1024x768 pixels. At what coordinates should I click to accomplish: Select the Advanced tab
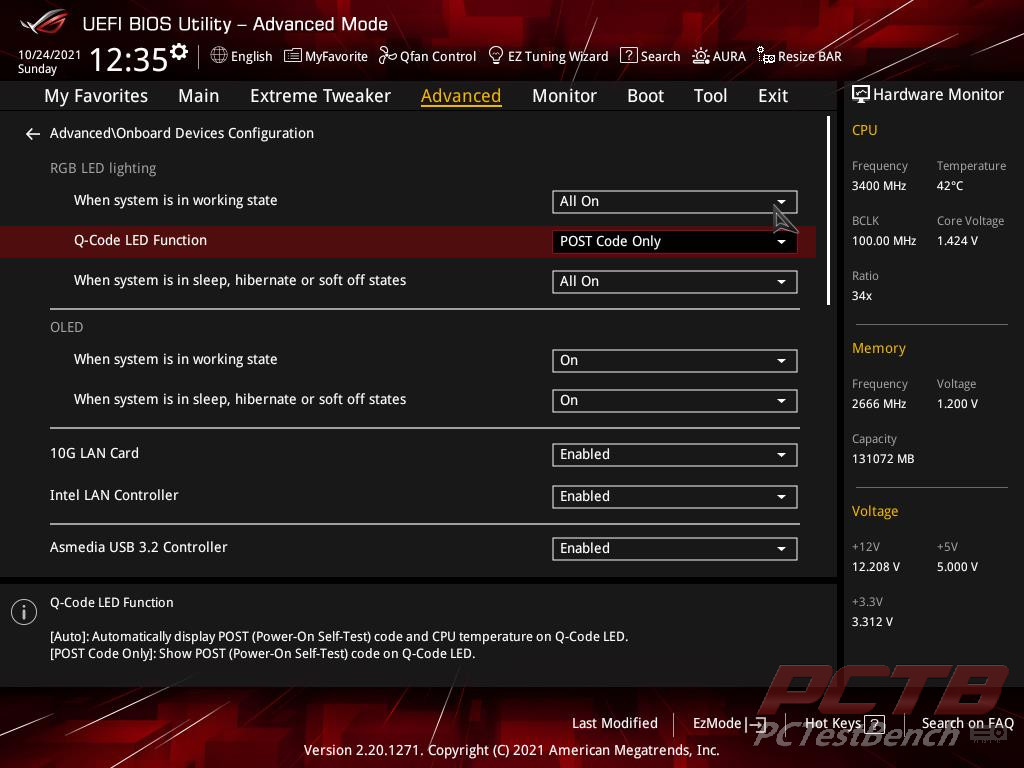coord(461,96)
